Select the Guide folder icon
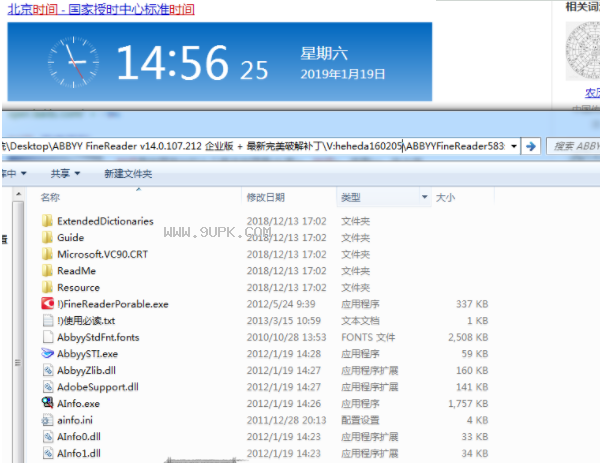This screenshot has height=470, width=600. coord(47,237)
